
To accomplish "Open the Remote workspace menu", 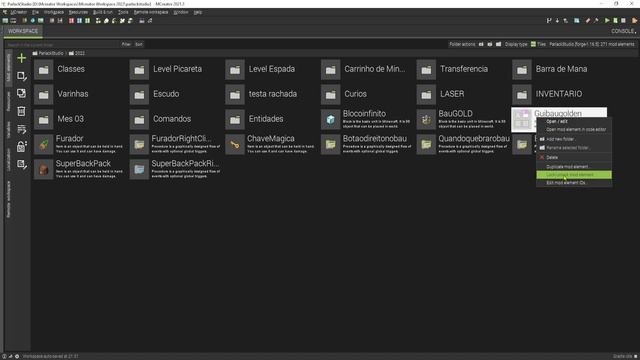I will coord(151,12).
